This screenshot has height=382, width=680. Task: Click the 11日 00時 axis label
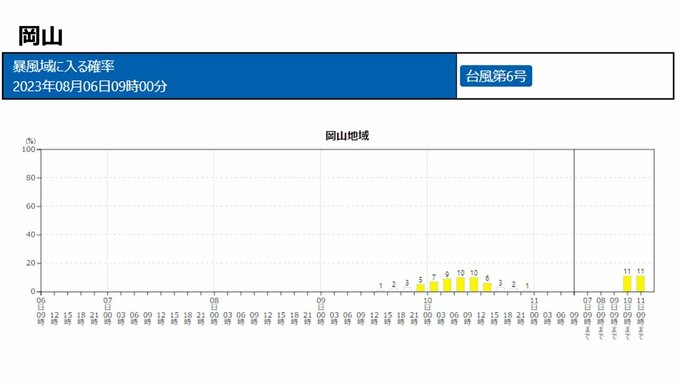pos(534,311)
